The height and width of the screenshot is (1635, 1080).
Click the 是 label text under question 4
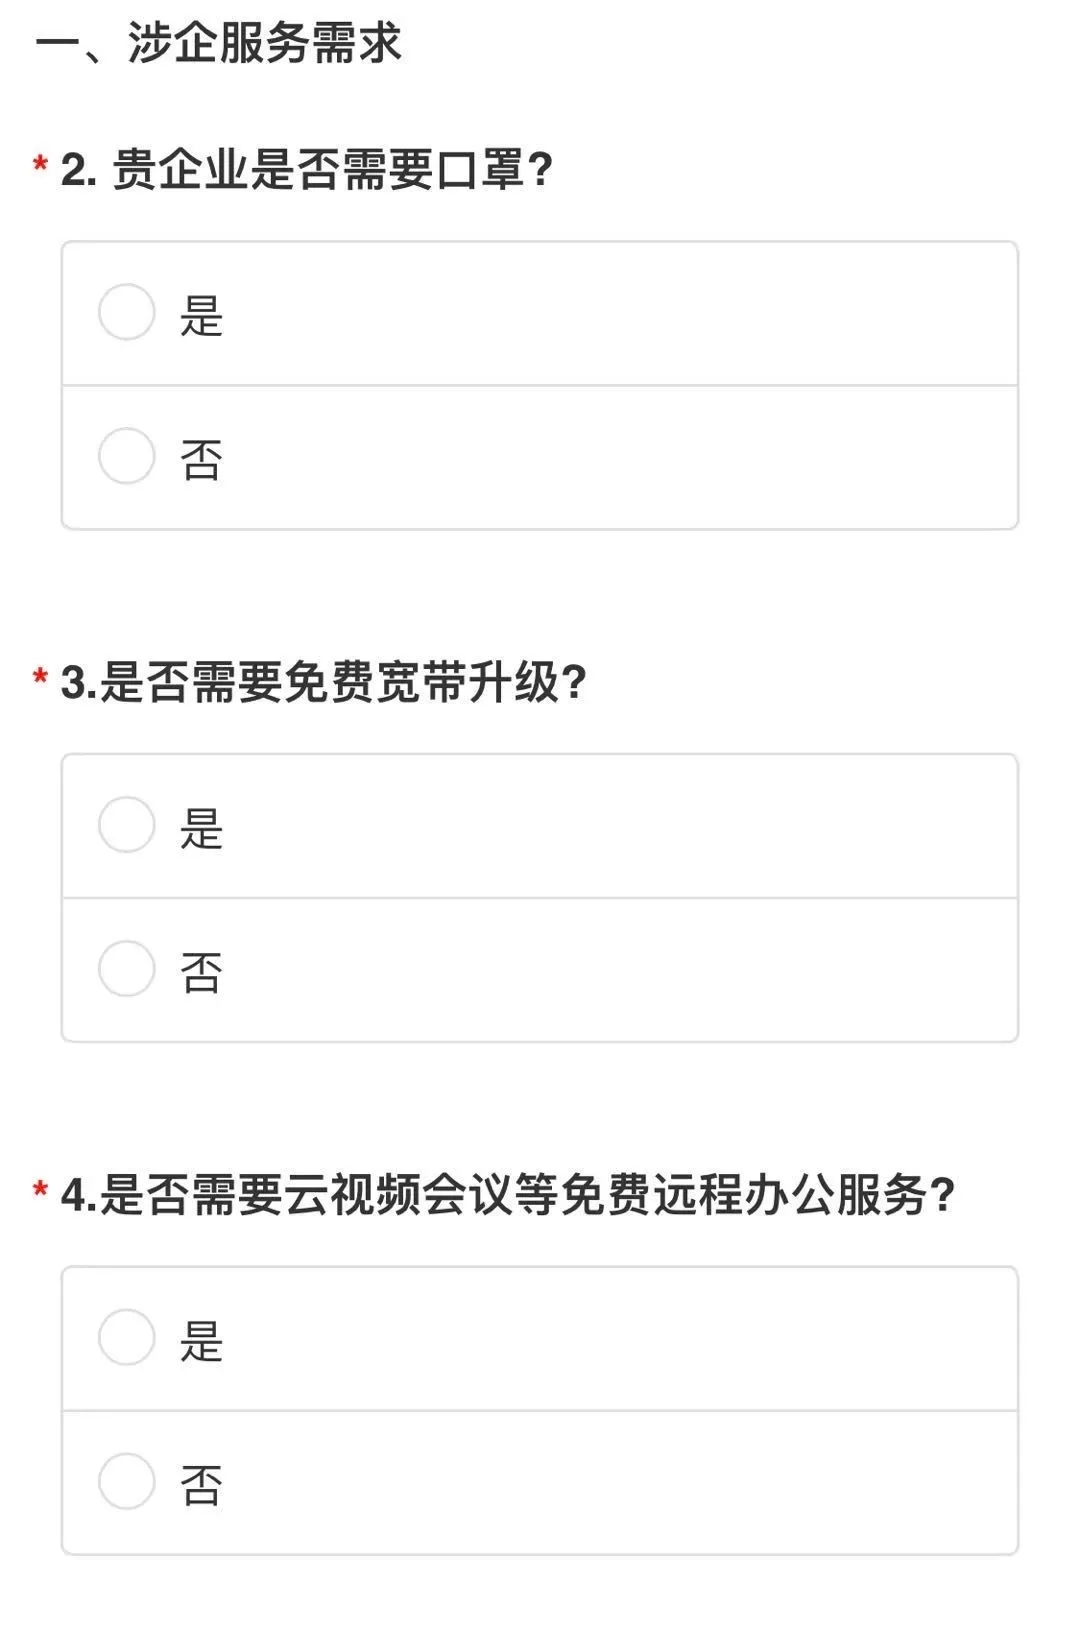click(201, 1342)
